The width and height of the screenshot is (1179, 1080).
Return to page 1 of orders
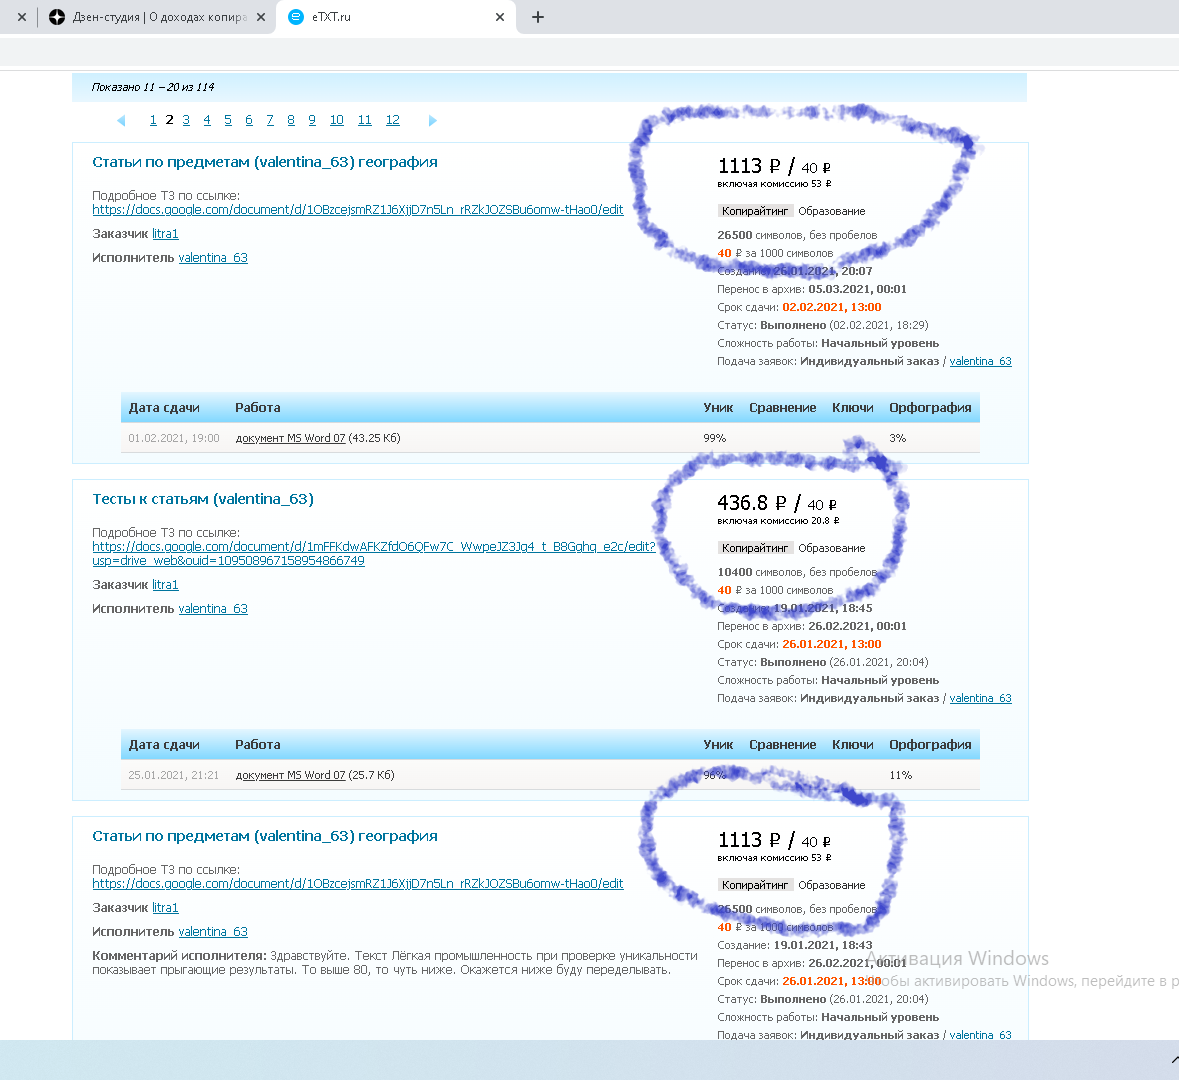coord(152,119)
